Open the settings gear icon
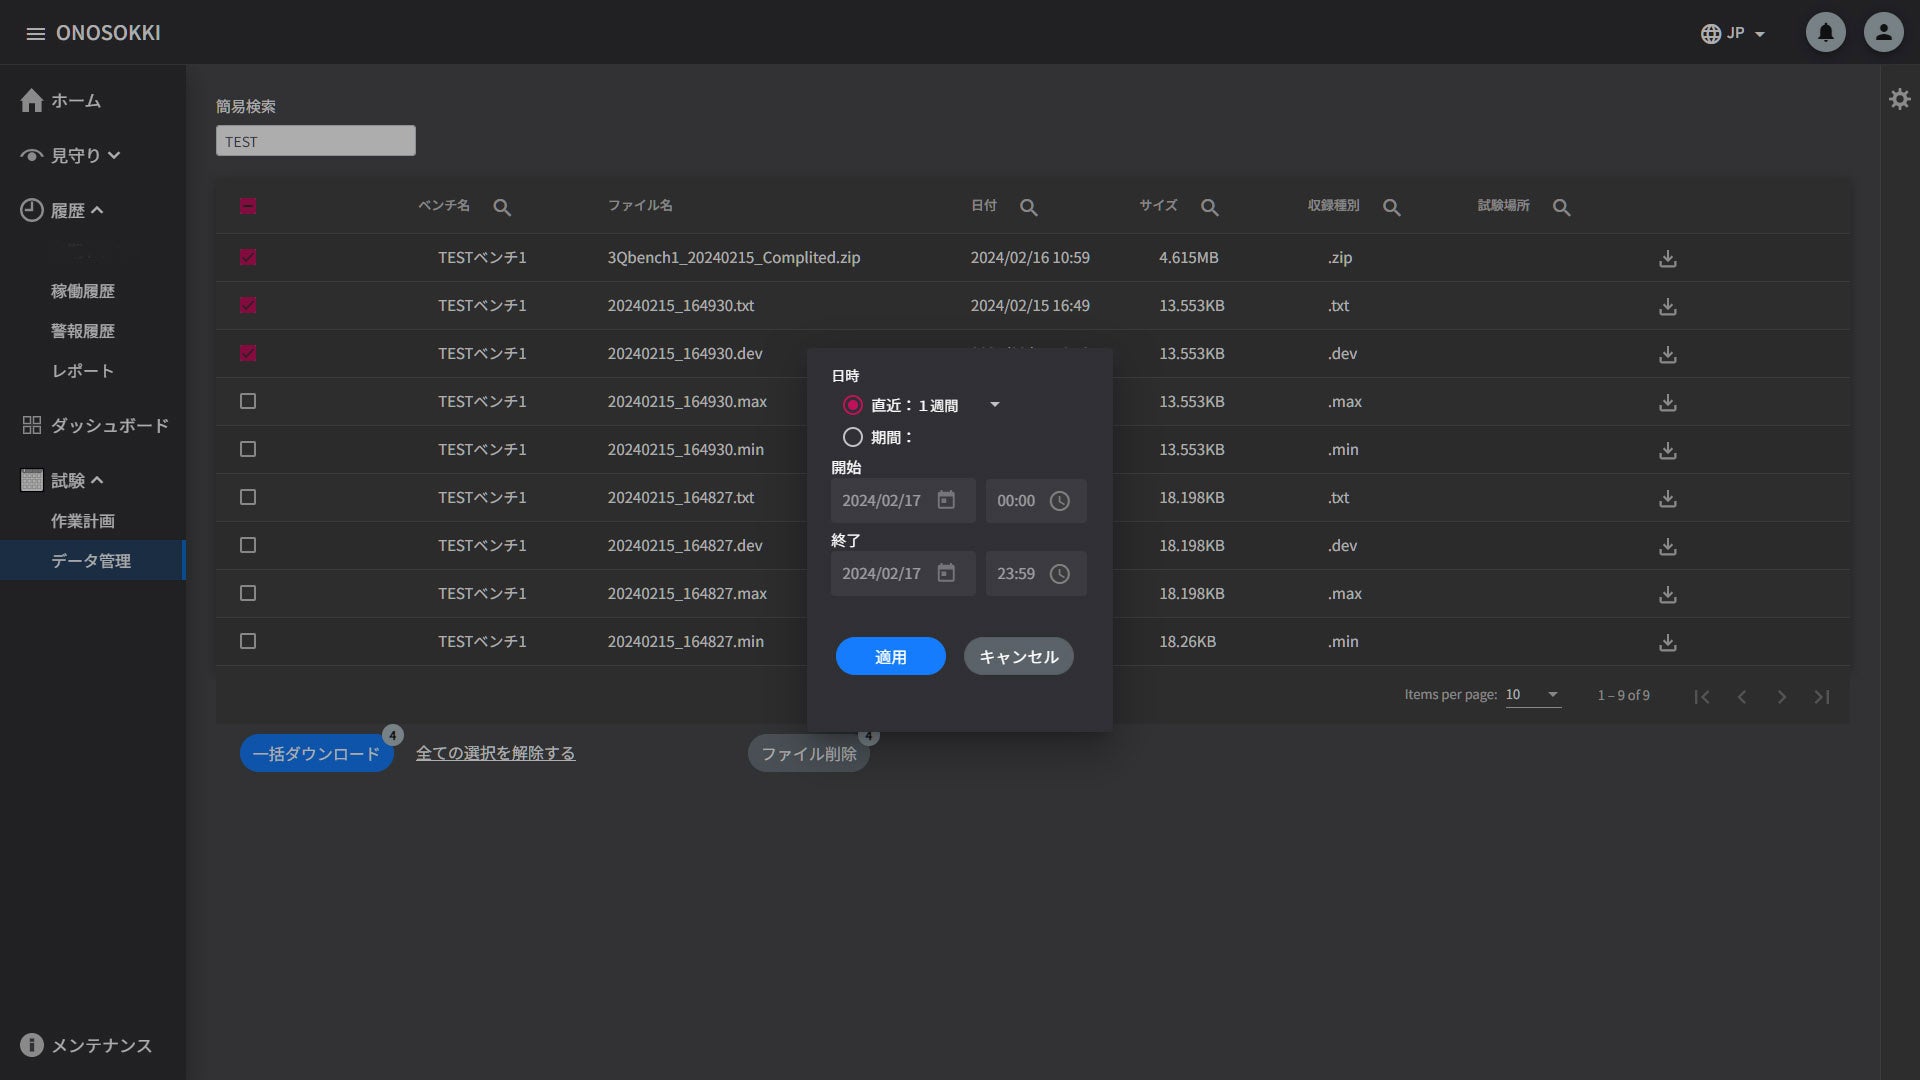 tap(1899, 99)
